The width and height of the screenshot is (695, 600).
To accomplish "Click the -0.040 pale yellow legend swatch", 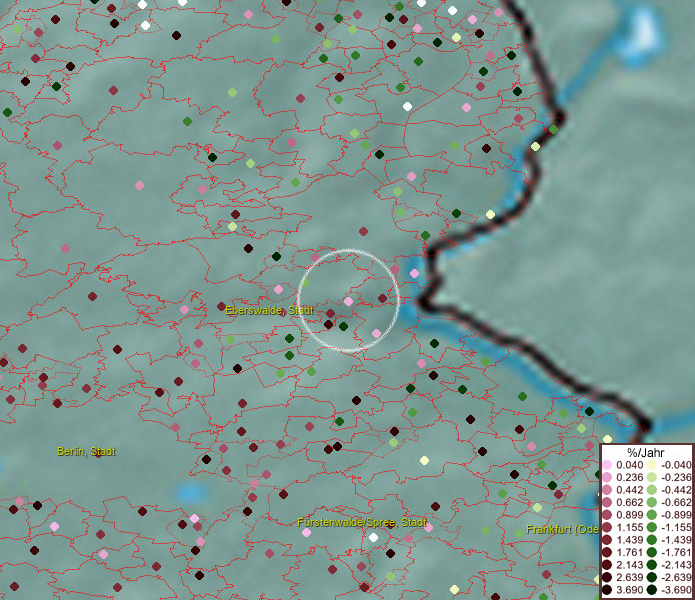I will tap(652, 465).
